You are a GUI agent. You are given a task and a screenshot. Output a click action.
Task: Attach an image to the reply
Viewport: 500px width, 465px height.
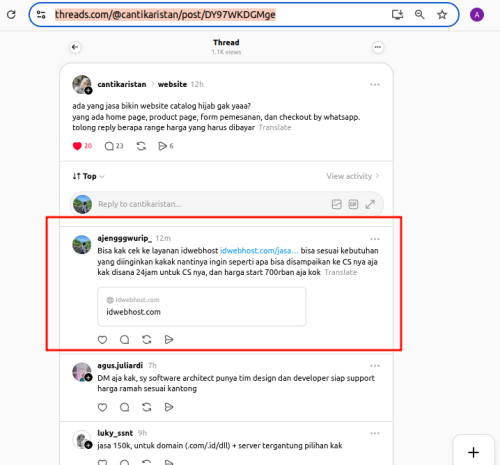[337, 204]
